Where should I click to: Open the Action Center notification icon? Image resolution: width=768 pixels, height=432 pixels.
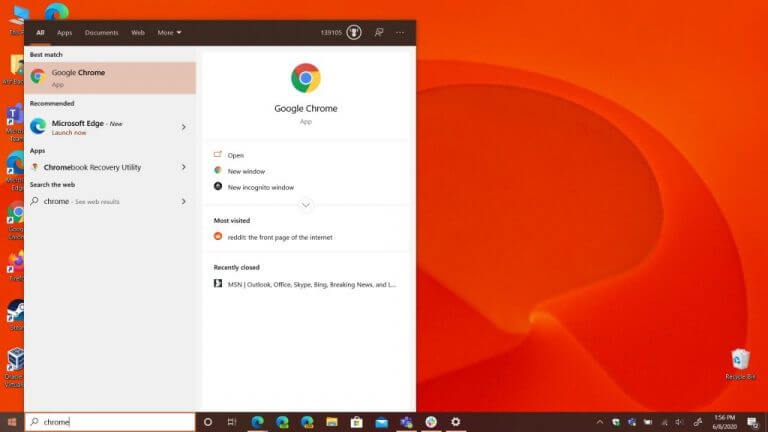753,422
